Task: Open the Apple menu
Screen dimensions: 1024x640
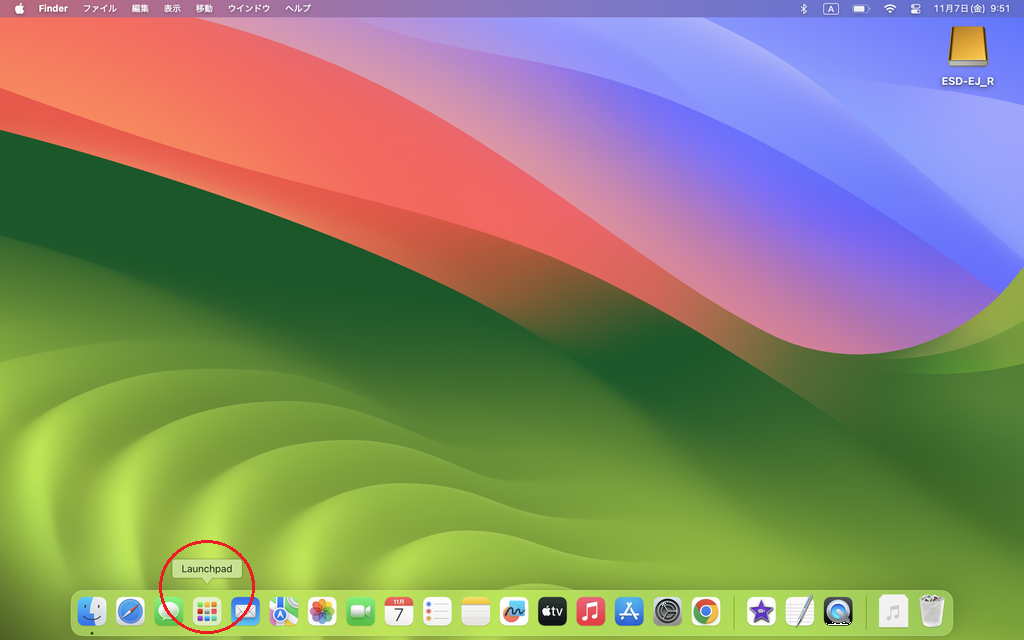Action: pos(19,8)
